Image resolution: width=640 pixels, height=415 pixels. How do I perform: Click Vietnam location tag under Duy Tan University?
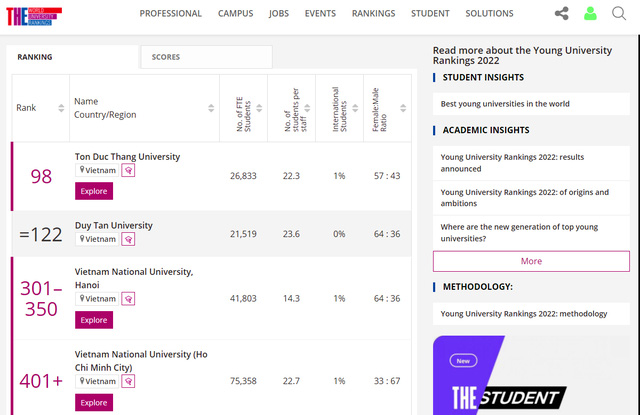(x=97, y=239)
